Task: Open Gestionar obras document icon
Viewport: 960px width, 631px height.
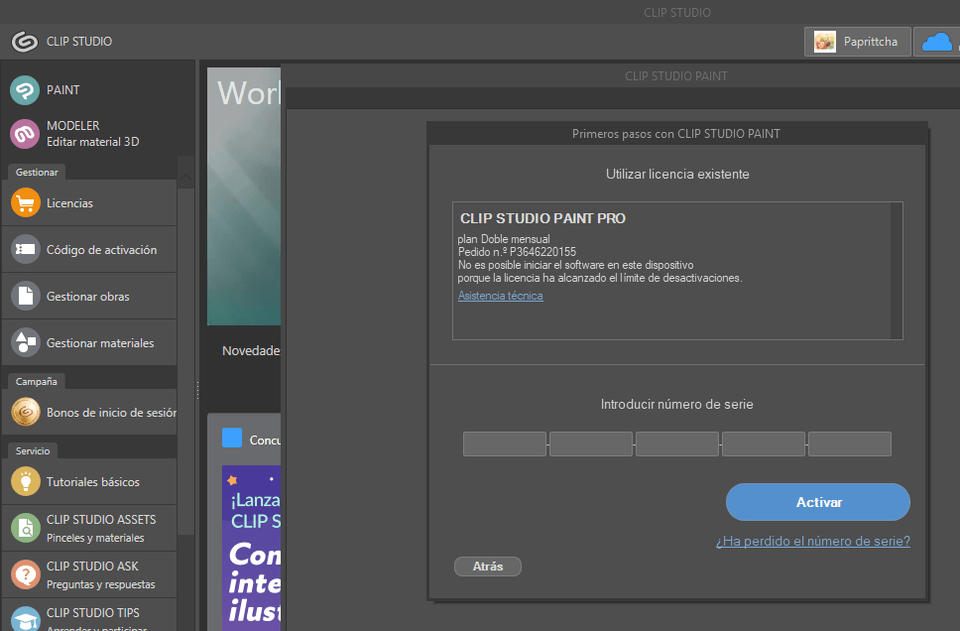Action: pyautogui.click(x=26, y=296)
